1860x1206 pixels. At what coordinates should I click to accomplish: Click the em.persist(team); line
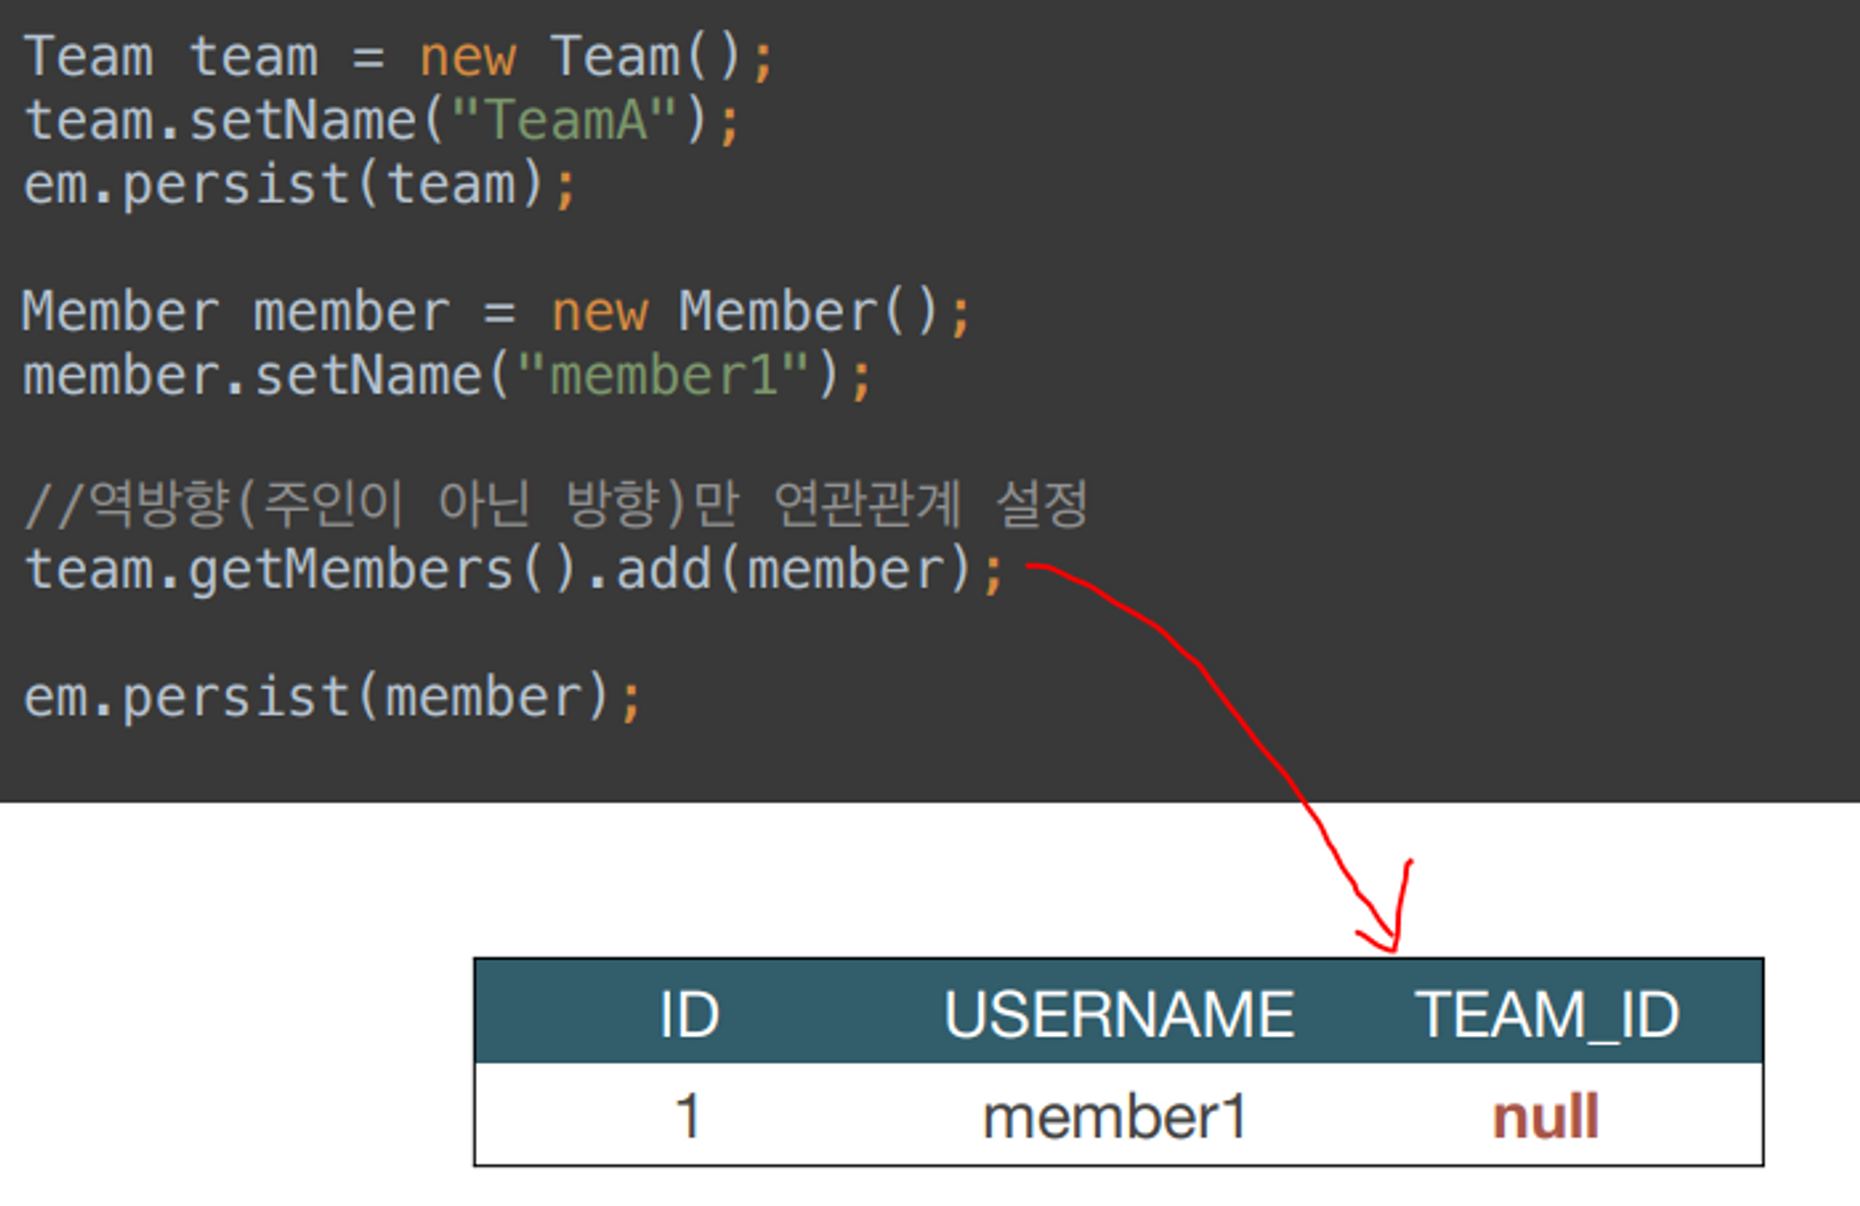click(x=300, y=186)
